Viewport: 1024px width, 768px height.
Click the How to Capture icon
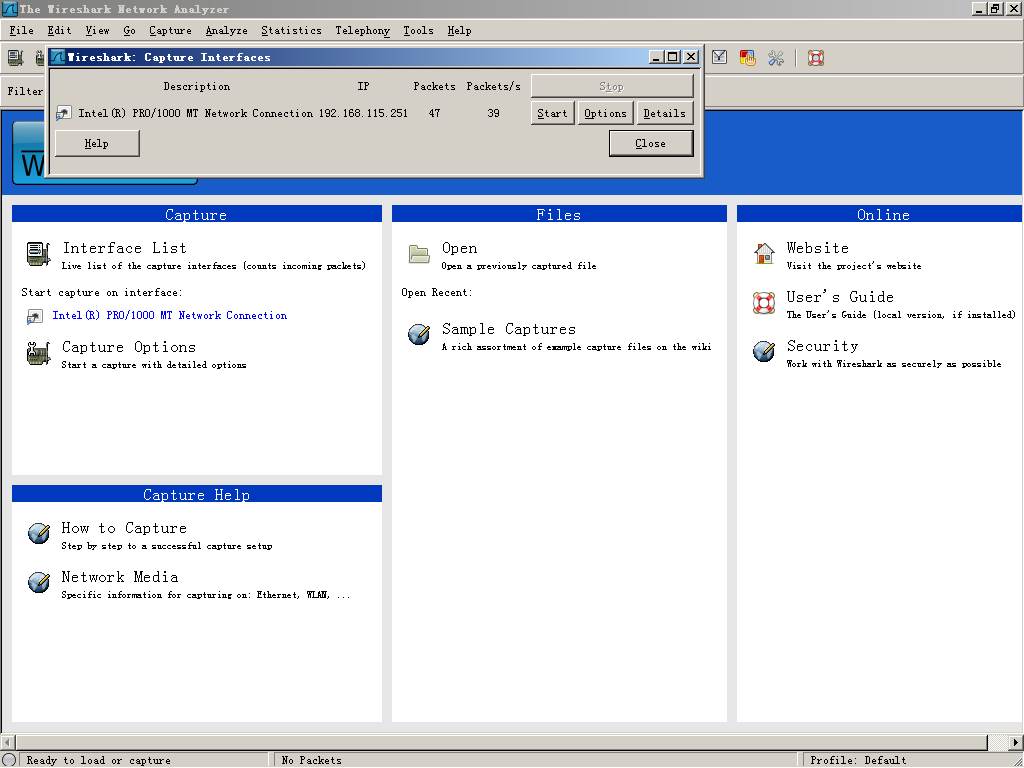pyautogui.click(x=39, y=533)
